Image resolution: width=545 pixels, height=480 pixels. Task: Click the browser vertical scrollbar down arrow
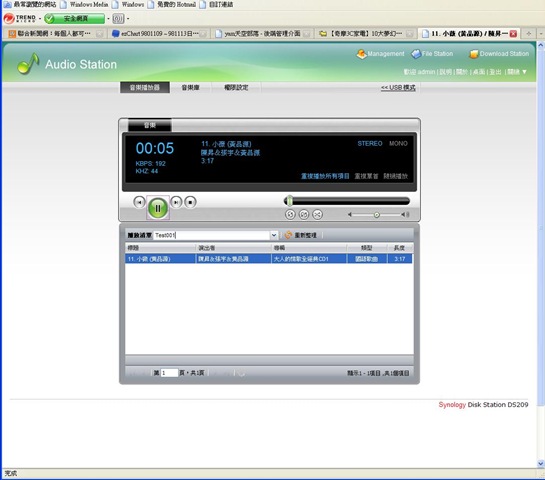[x=541, y=463]
